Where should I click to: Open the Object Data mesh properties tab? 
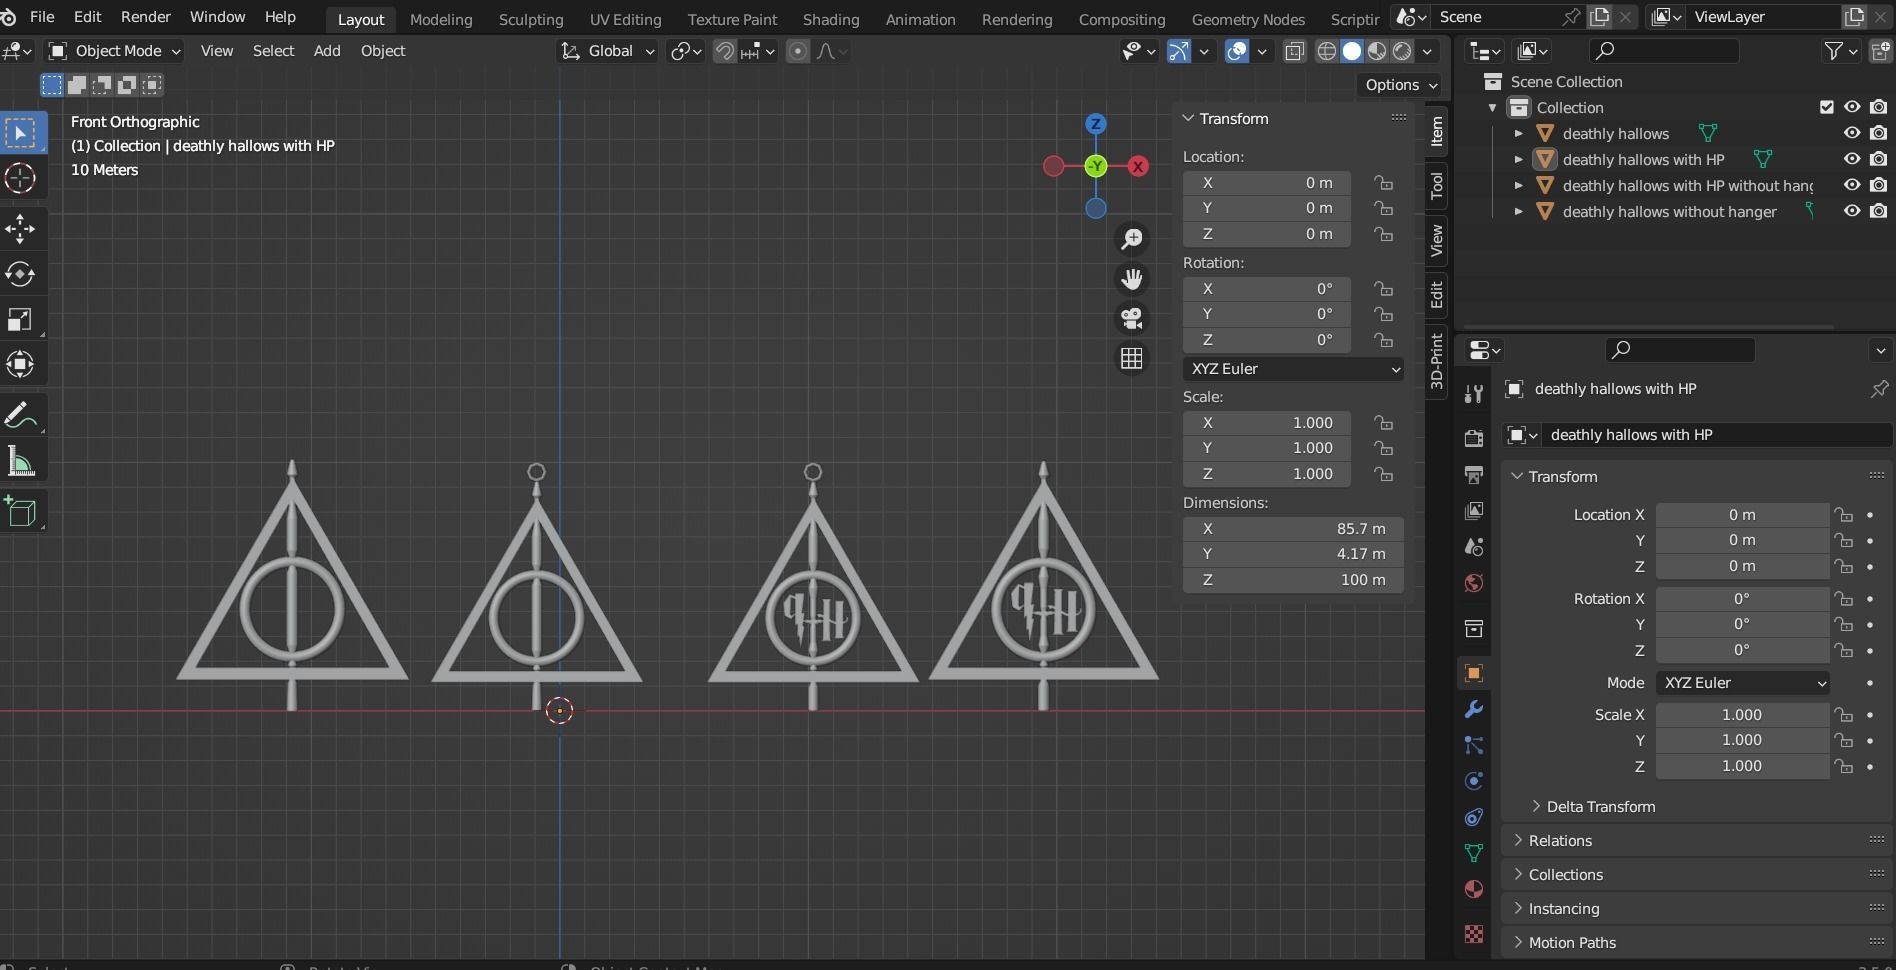click(1473, 853)
